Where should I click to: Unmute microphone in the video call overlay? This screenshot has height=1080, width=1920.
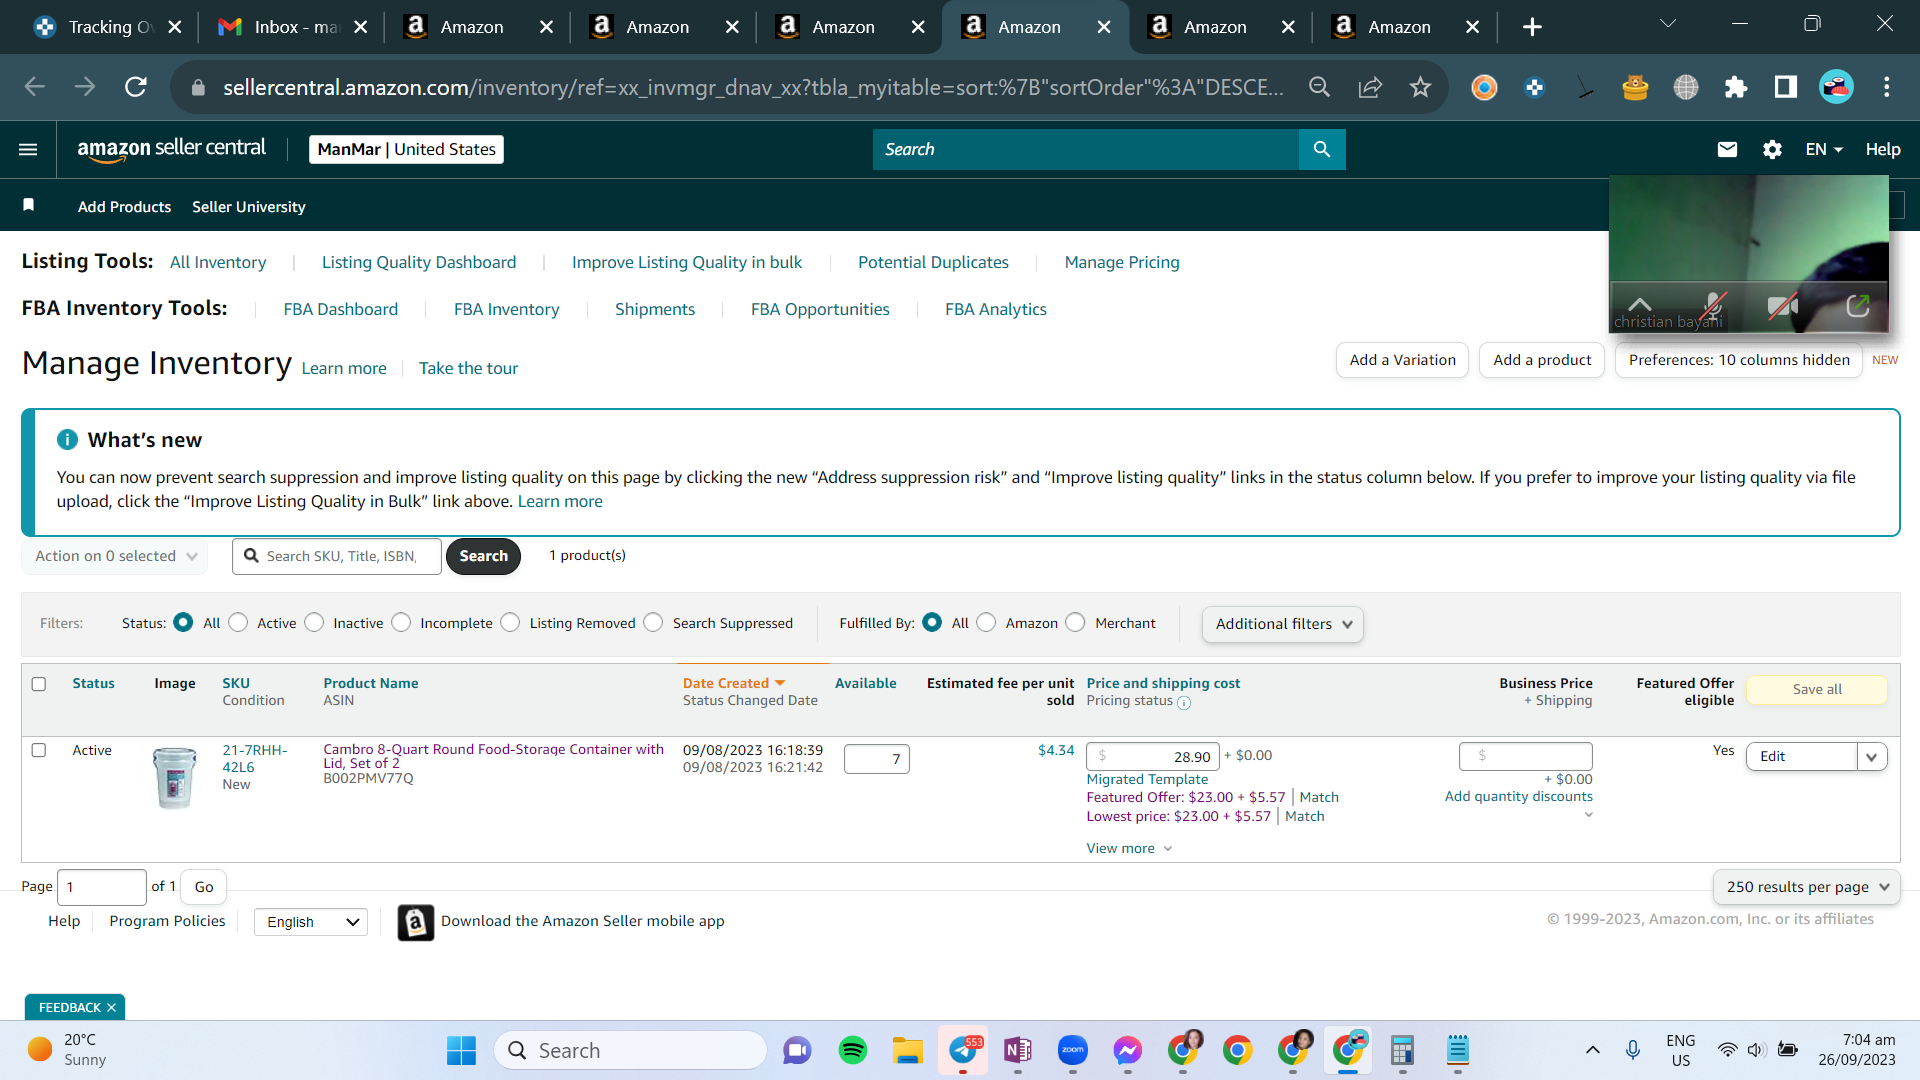[1714, 306]
